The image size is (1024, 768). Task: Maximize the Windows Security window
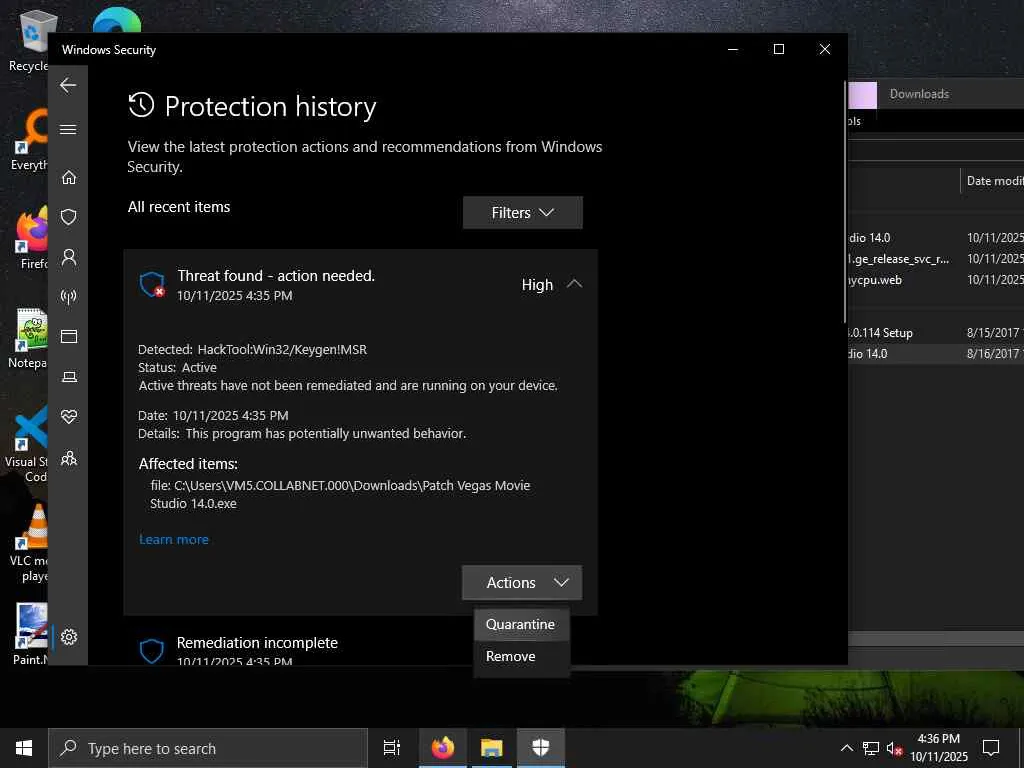pos(778,50)
